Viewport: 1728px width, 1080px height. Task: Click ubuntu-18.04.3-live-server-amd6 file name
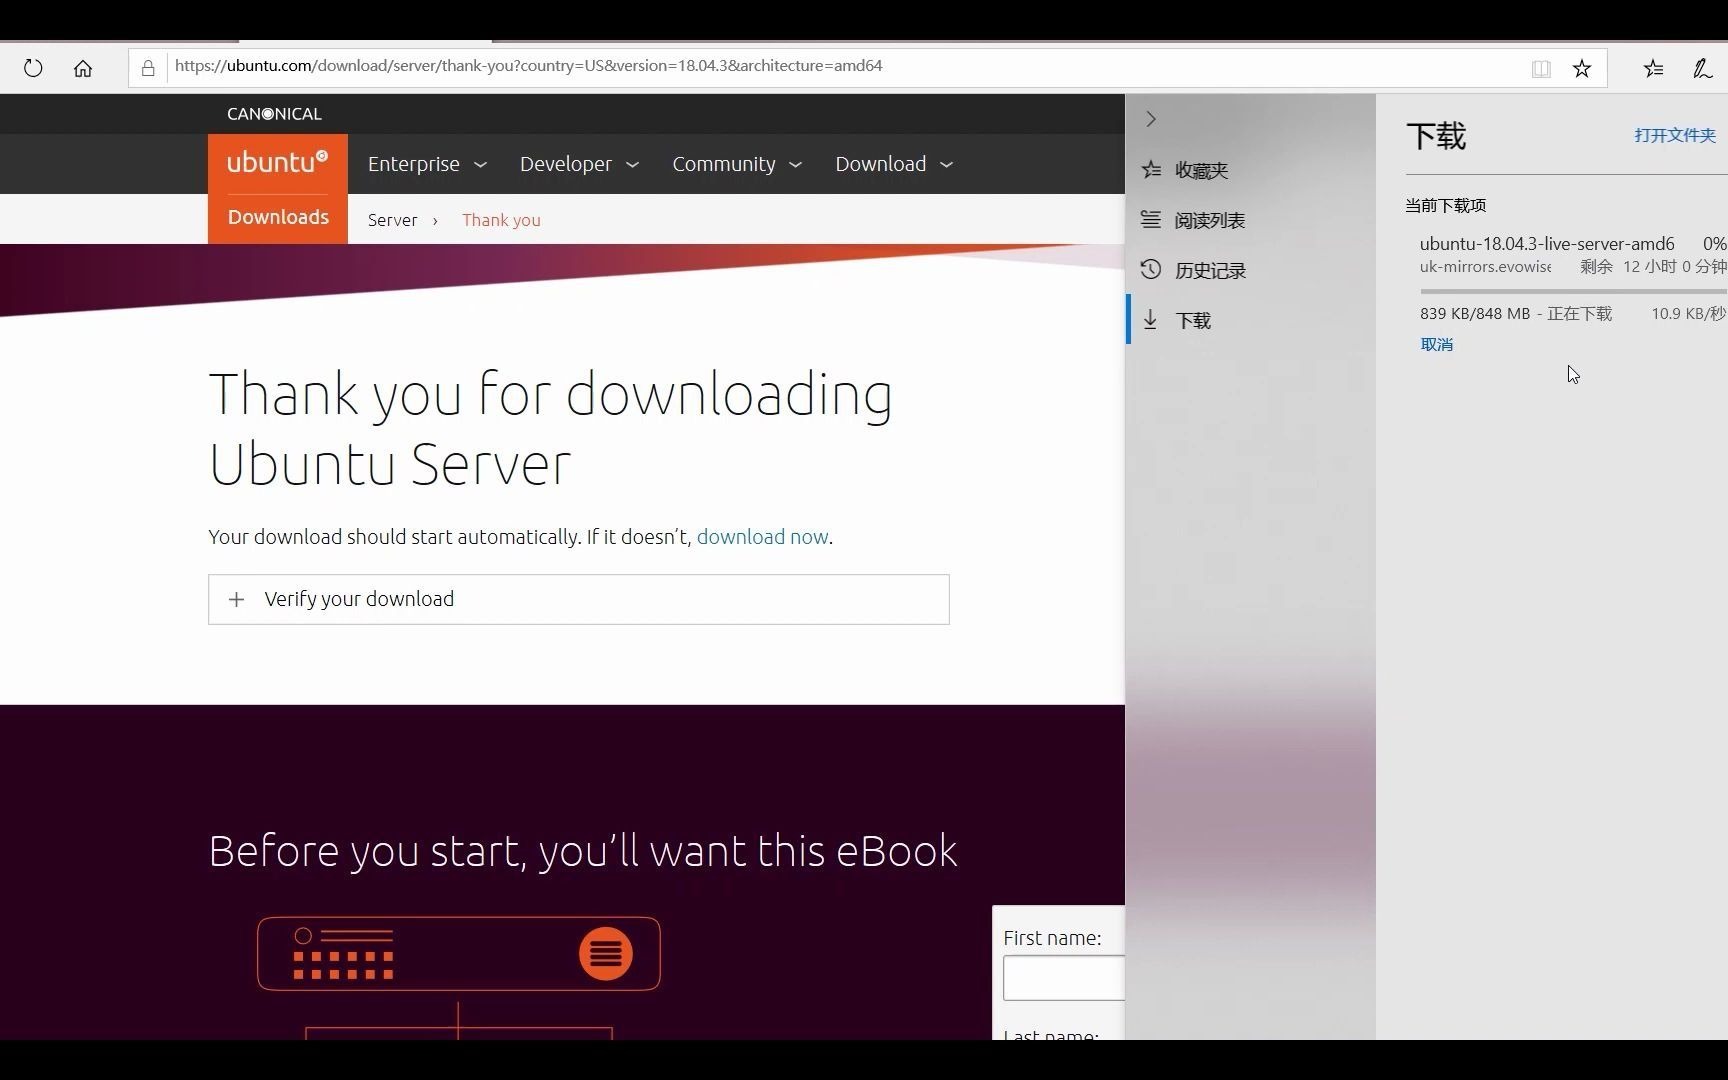coord(1546,244)
